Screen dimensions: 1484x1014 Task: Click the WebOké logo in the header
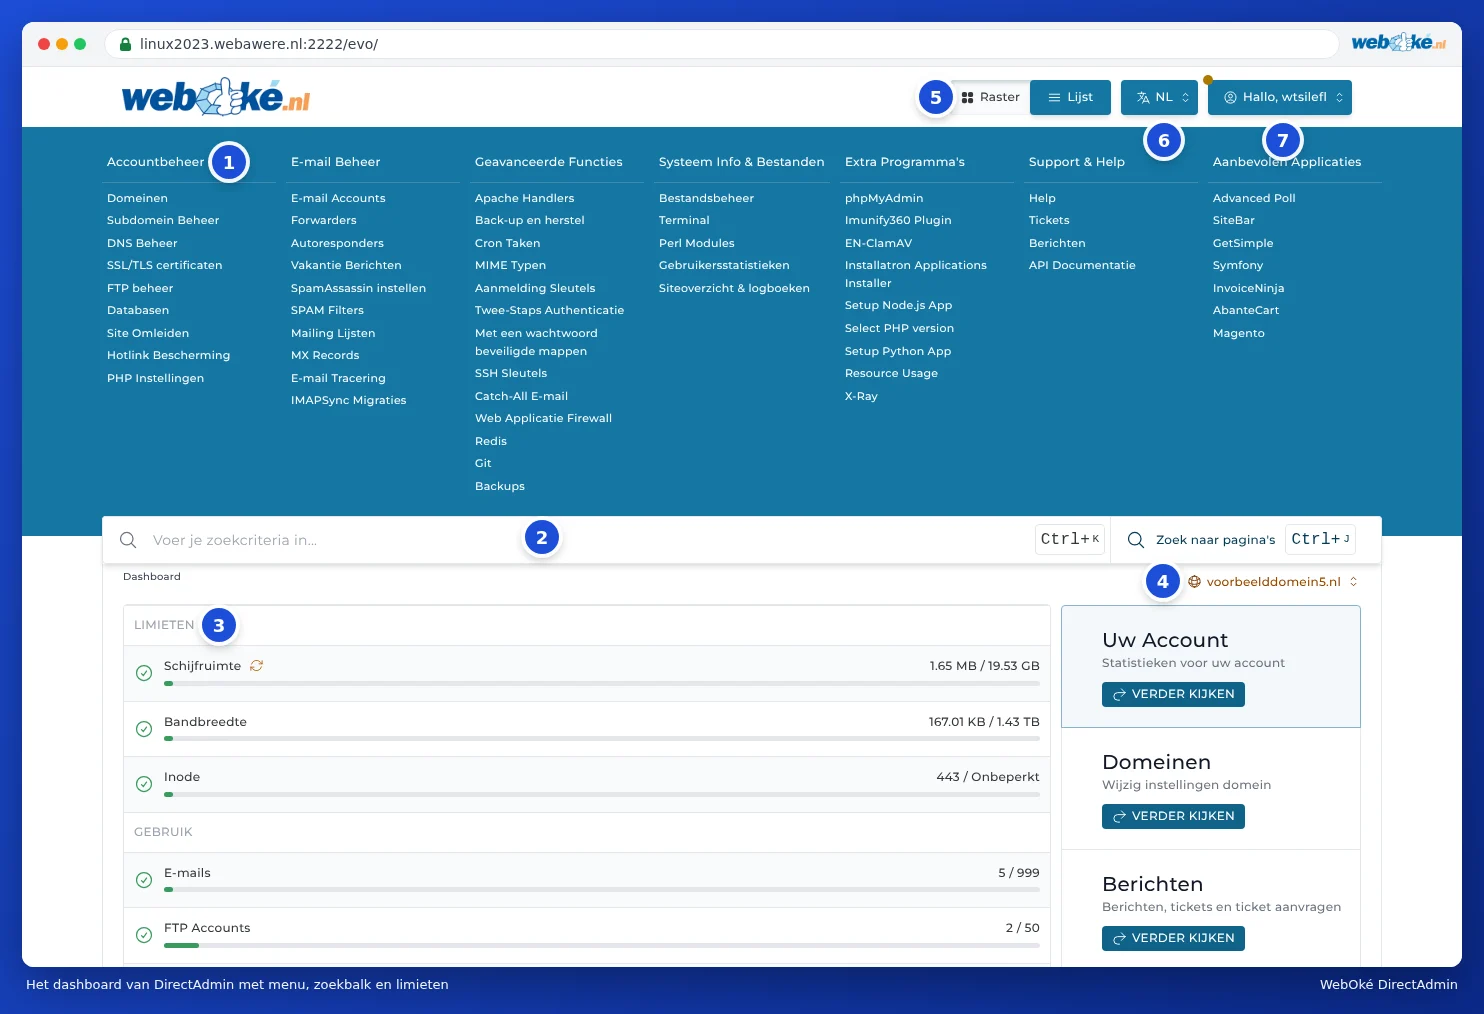pos(216,98)
